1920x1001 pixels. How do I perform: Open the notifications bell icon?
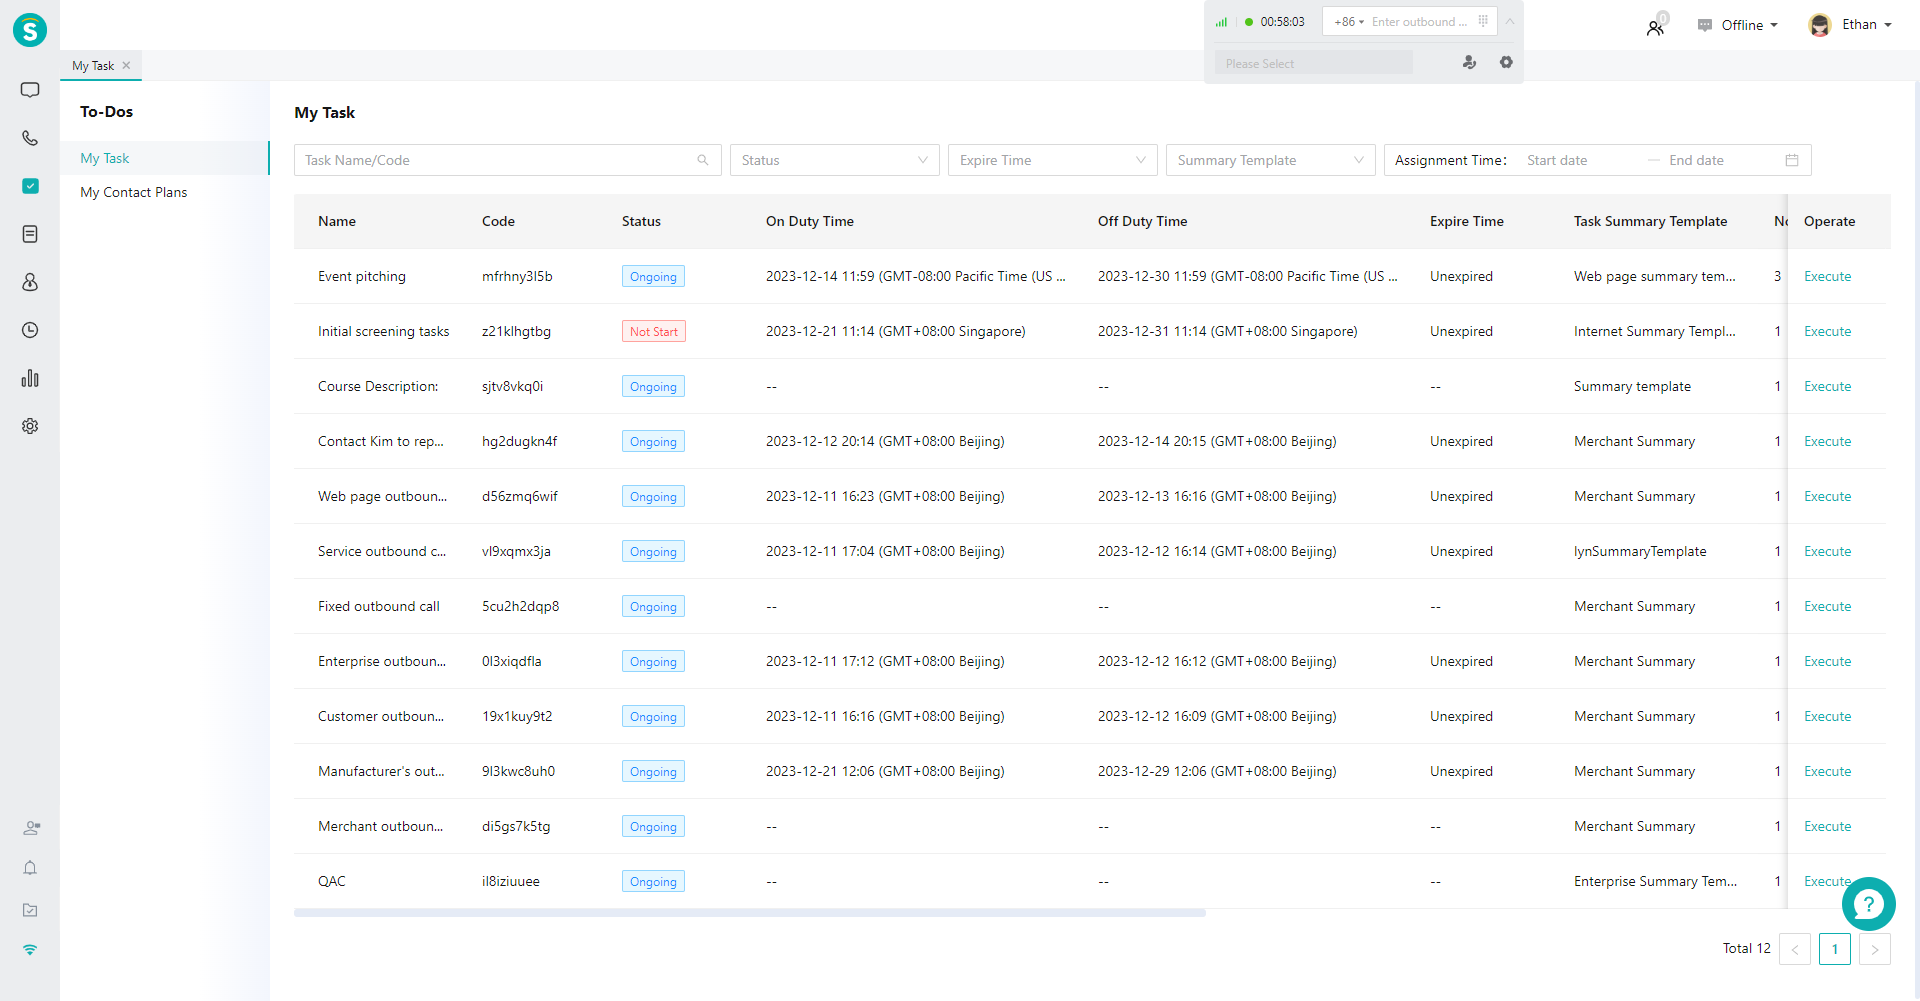click(30, 868)
